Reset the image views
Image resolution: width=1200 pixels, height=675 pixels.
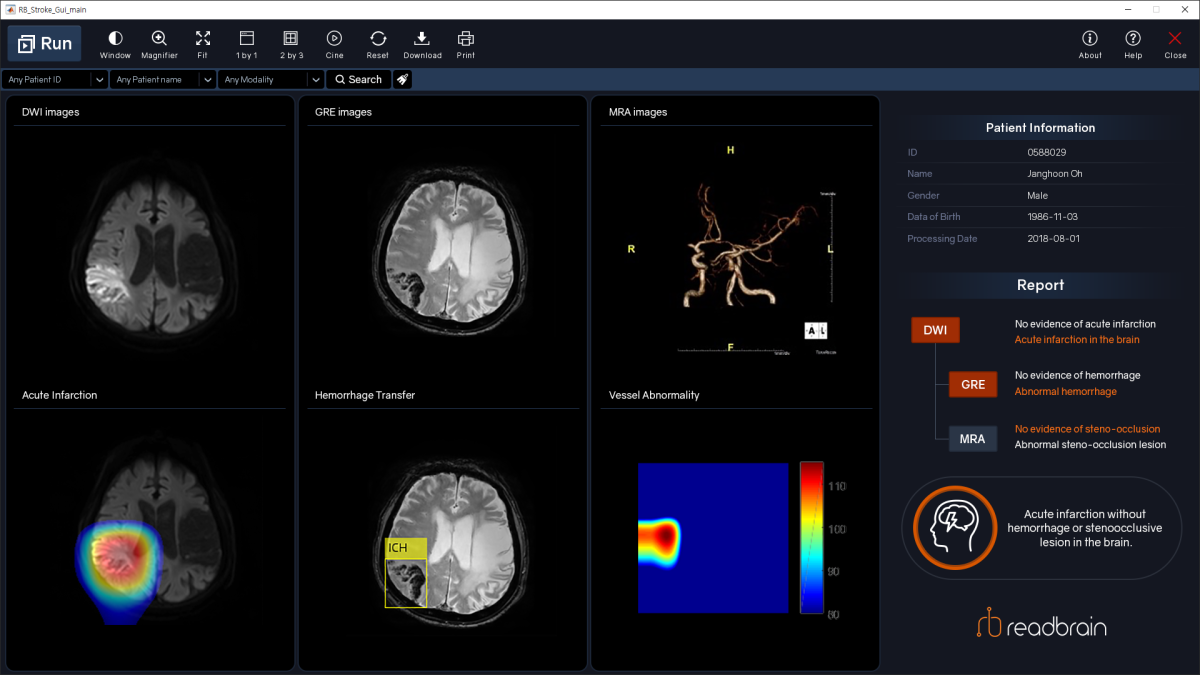377,43
